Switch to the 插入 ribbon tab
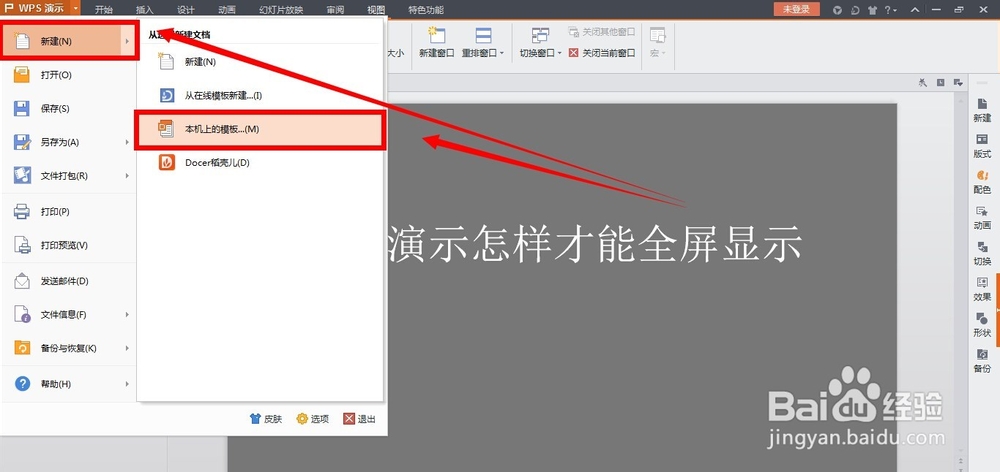Image resolution: width=1000 pixels, height=472 pixels. [x=145, y=10]
